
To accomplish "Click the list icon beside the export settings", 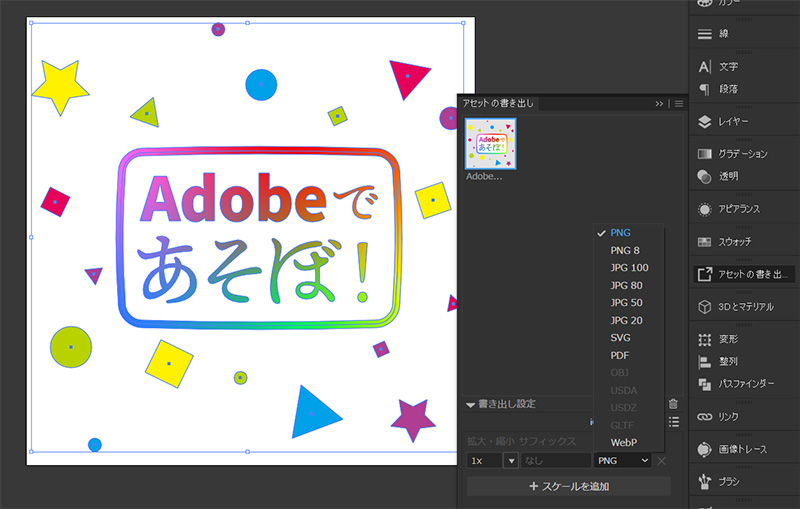I will (x=674, y=422).
